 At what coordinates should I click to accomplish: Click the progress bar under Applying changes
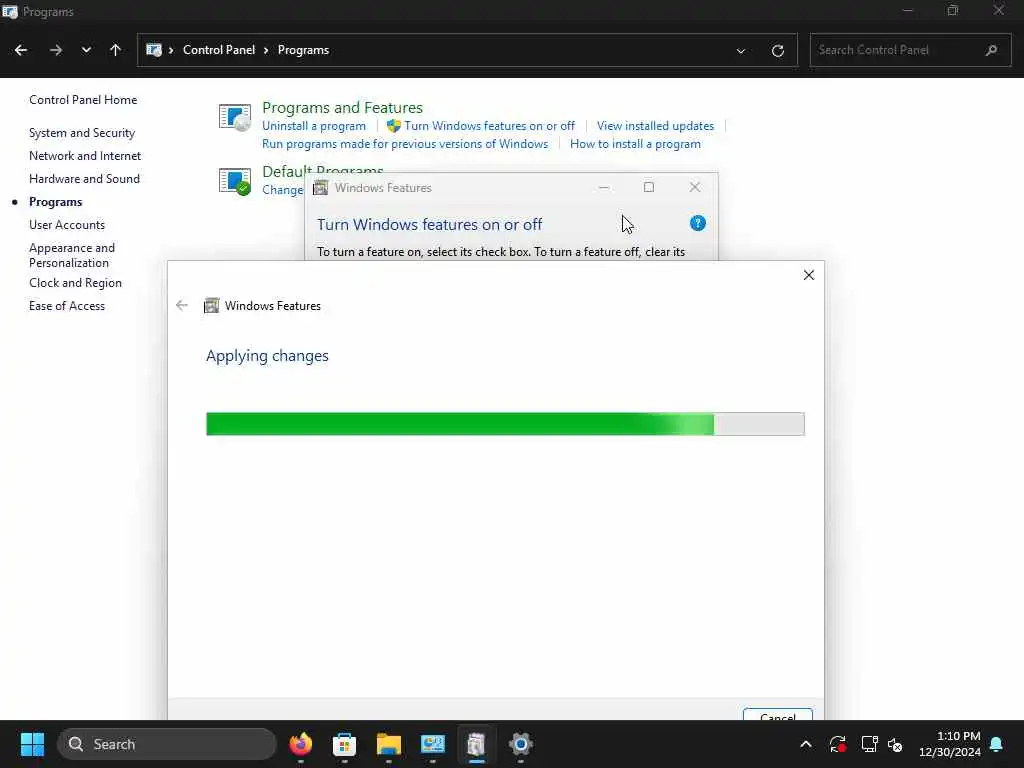[505, 424]
